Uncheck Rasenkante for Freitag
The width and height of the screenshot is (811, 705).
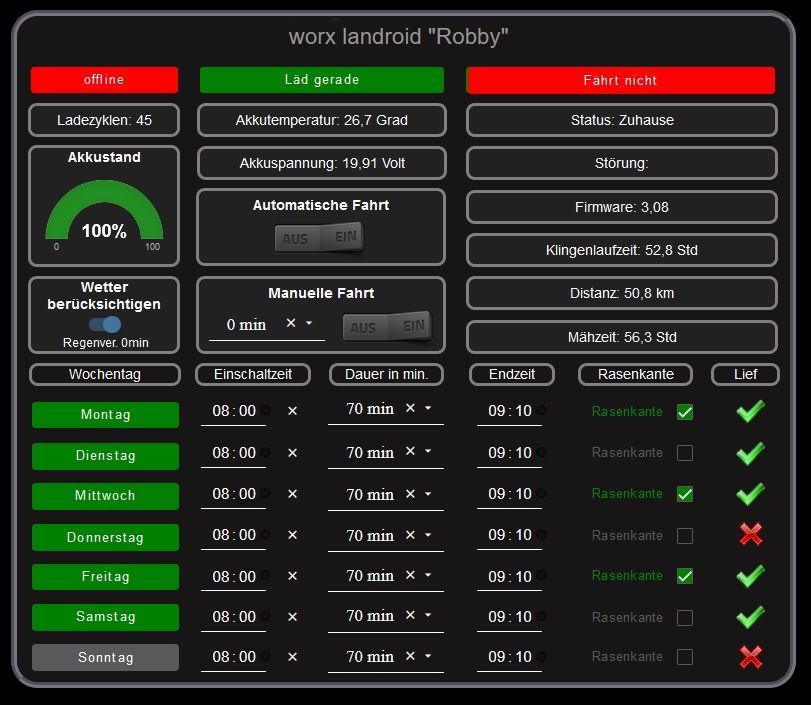pyautogui.click(x=685, y=576)
